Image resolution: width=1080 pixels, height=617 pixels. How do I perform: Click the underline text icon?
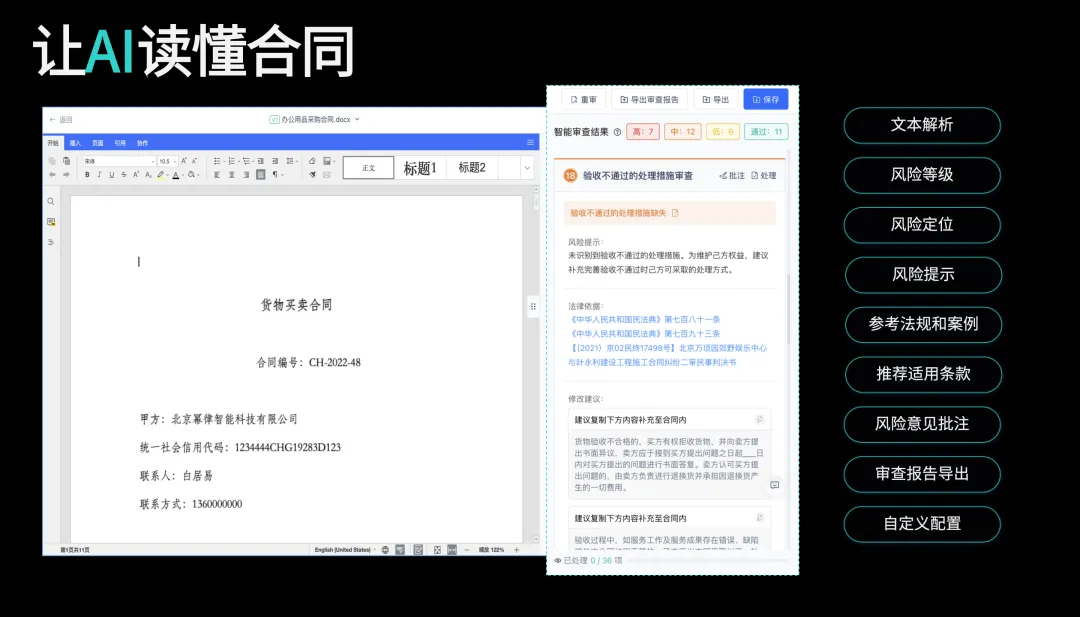(x=111, y=175)
